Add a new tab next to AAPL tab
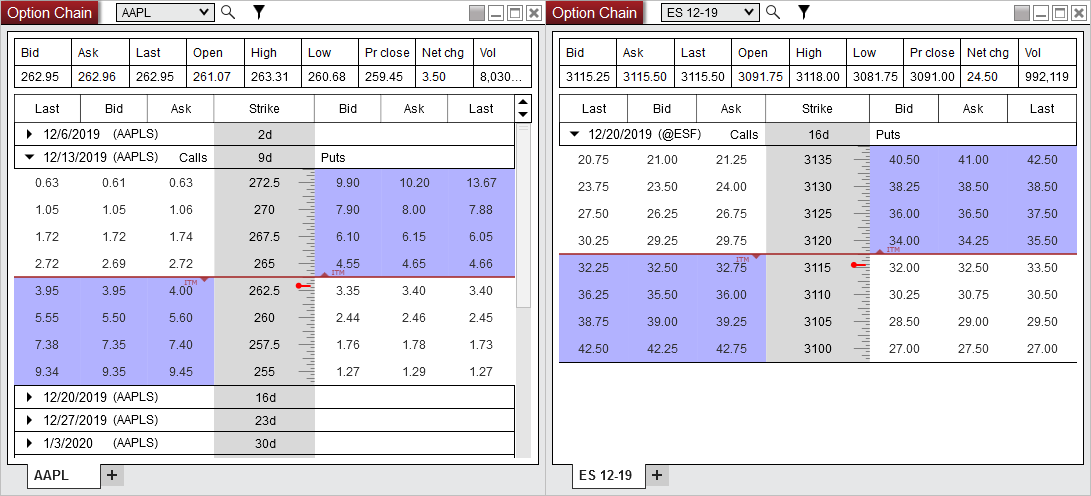 point(112,476)
